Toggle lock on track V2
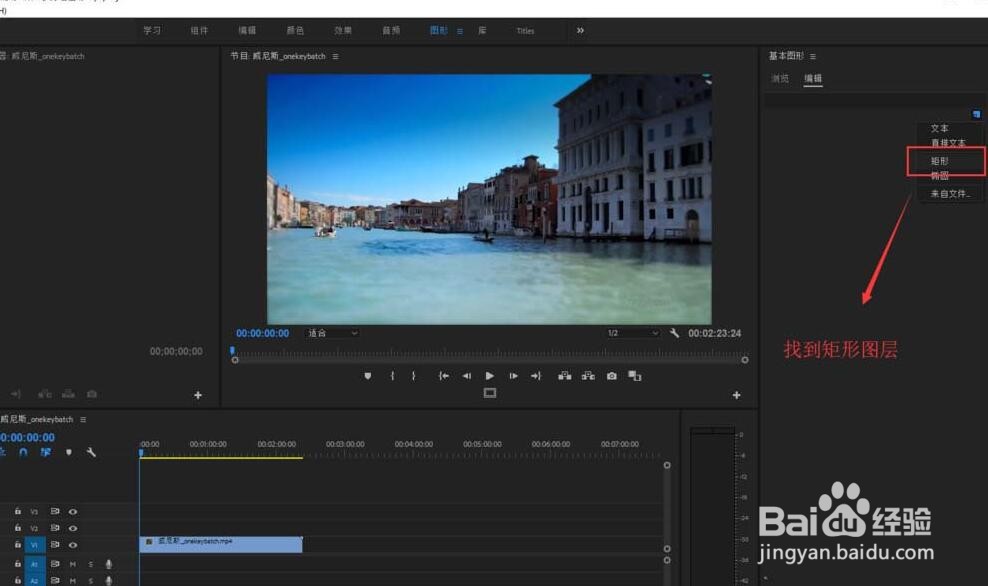Viewport: 988px width, 586px height. click(18, 528)
